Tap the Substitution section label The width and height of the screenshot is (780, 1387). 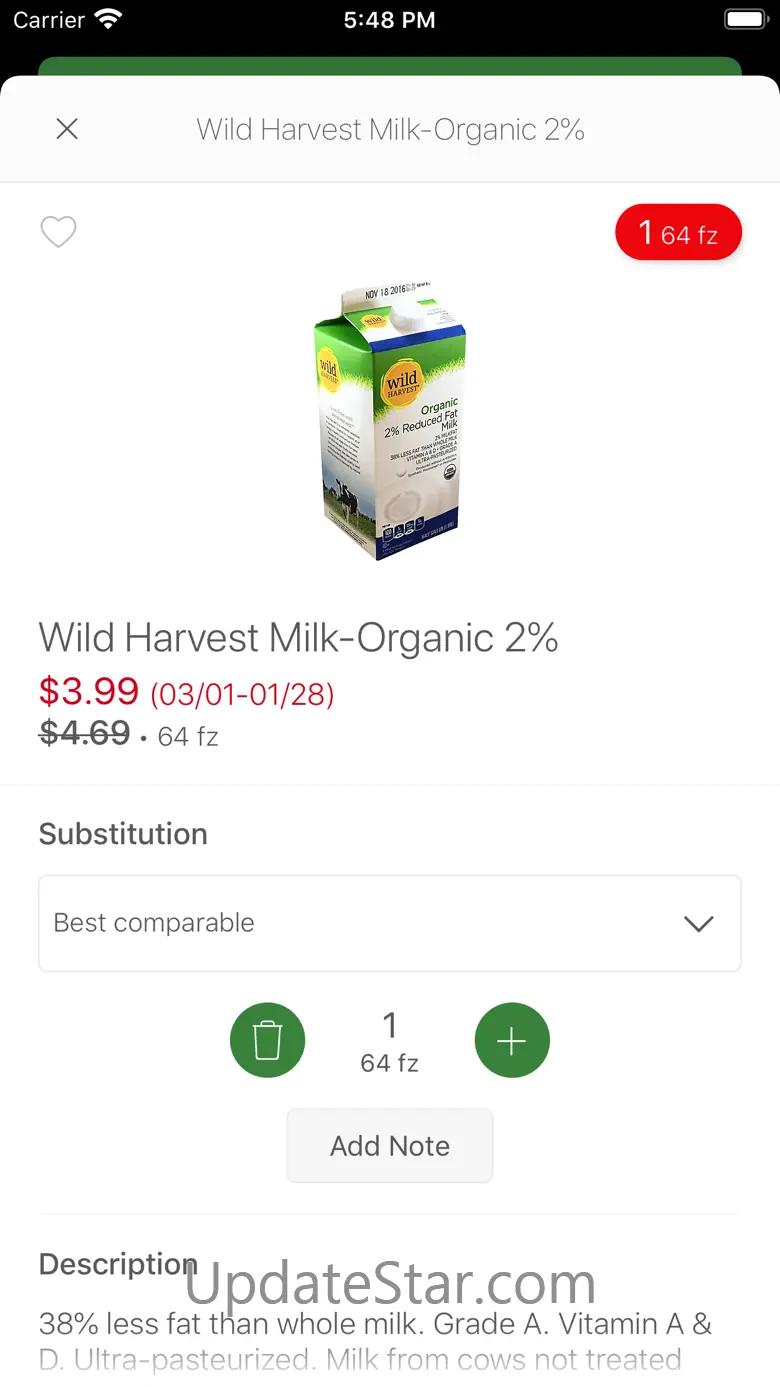click(x=123, y=834)
